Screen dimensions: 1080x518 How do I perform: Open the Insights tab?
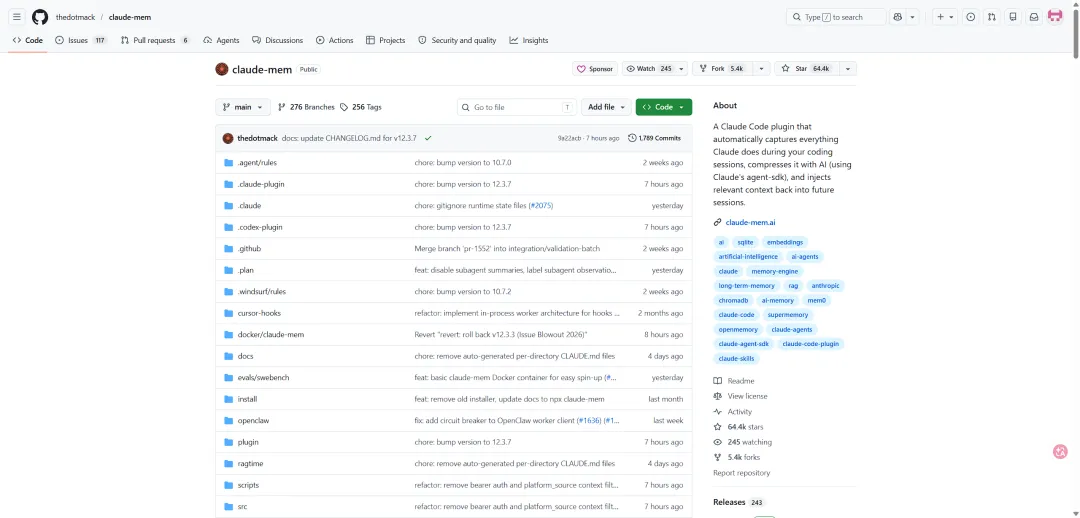[529, 41]
